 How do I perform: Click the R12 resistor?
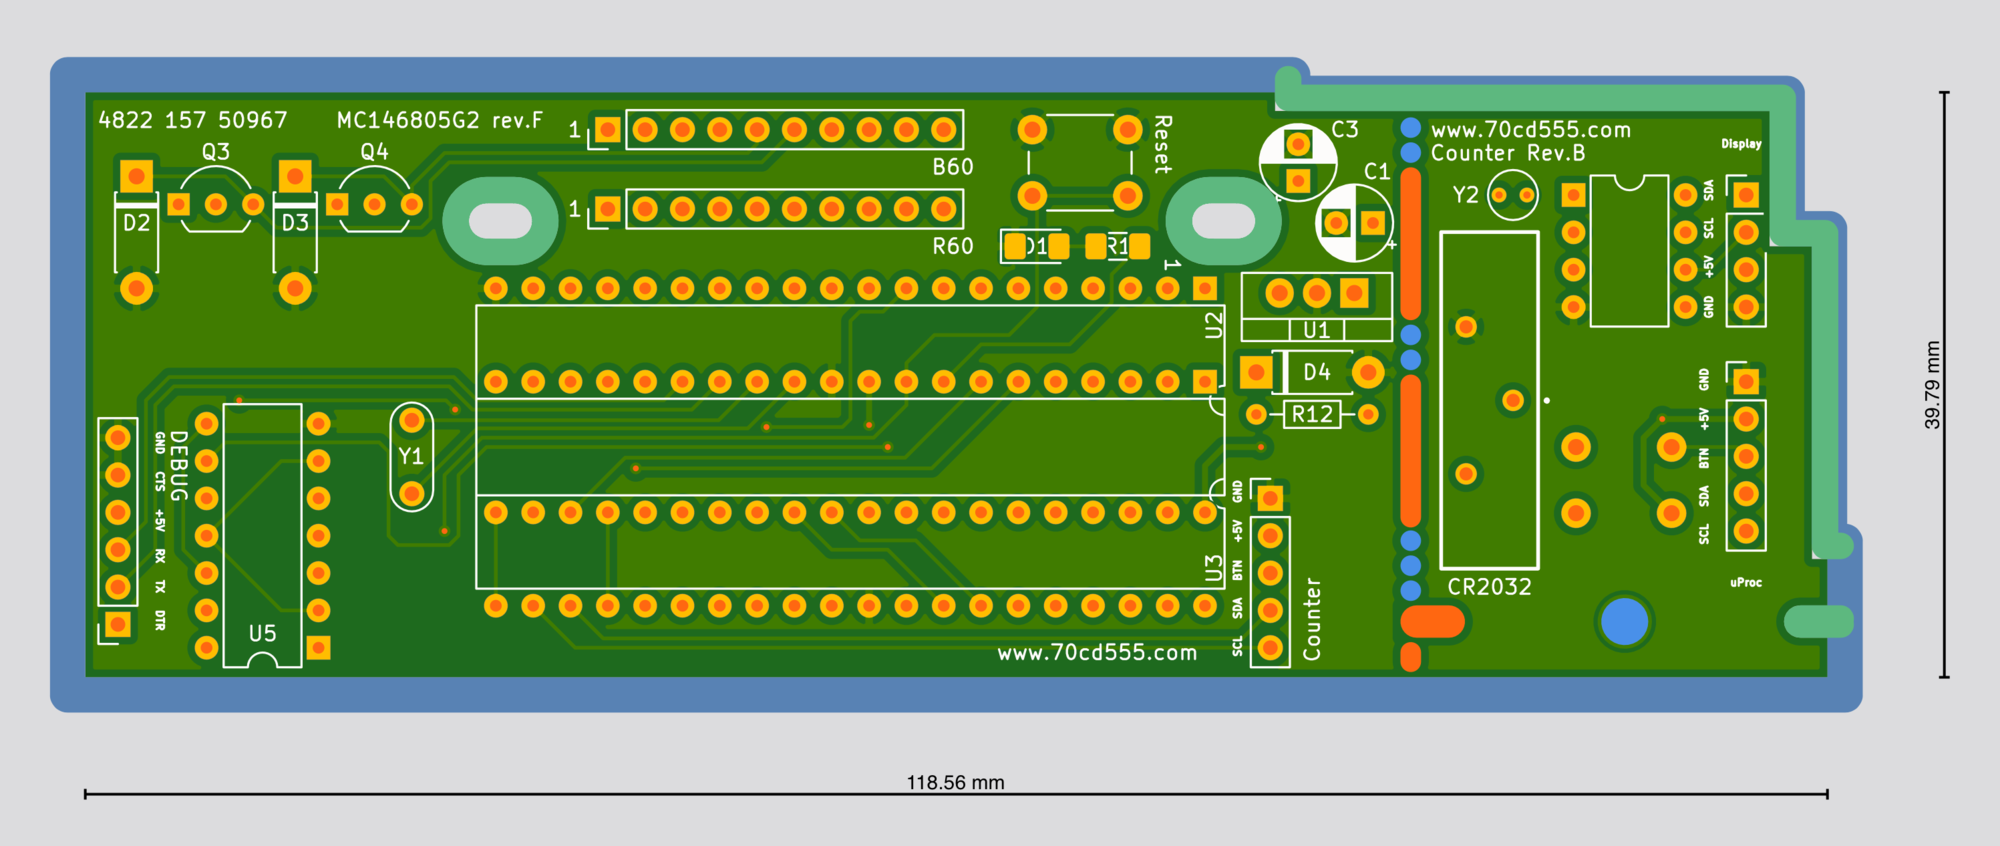[1312, 414]
